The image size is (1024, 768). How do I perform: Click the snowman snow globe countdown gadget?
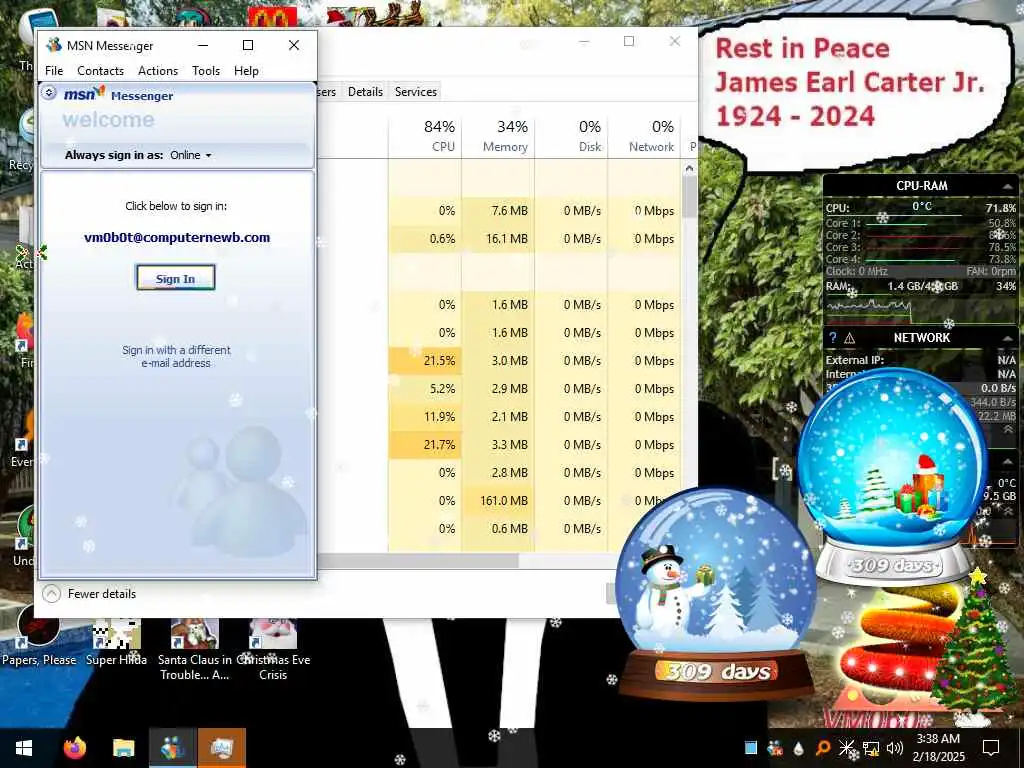[x=716, y=594]
